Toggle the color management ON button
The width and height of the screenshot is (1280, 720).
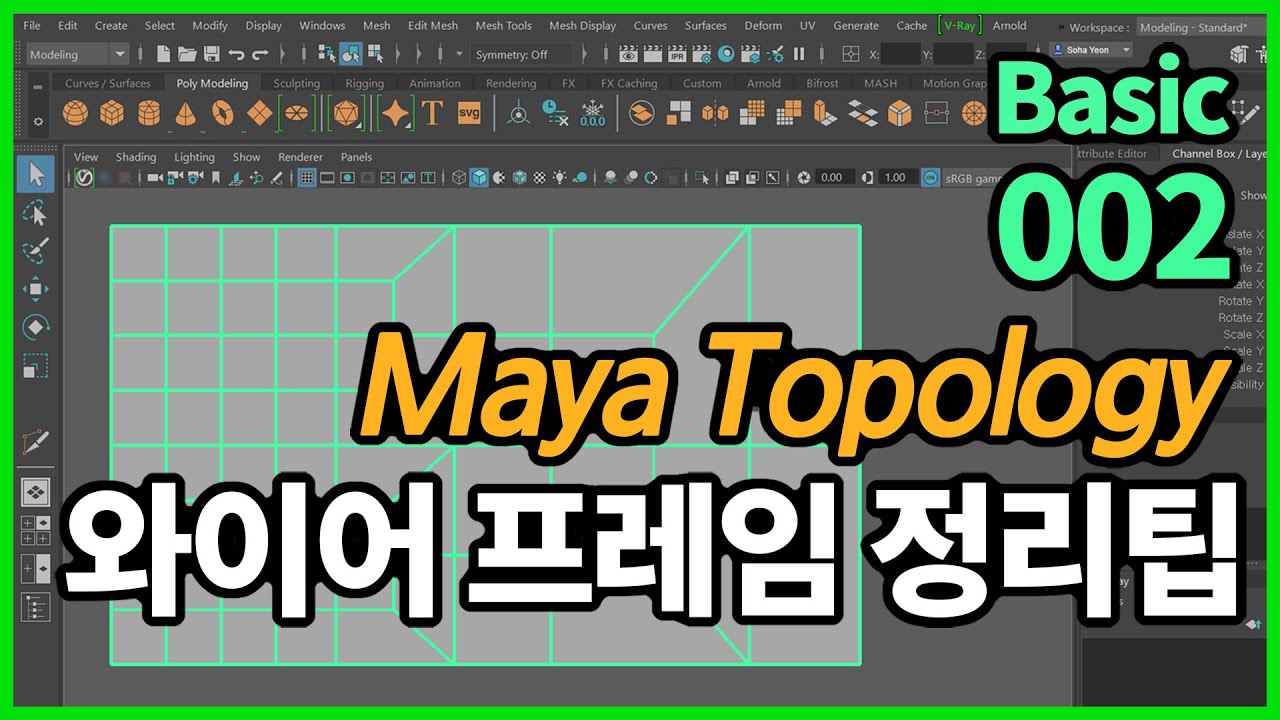[931, 178]
